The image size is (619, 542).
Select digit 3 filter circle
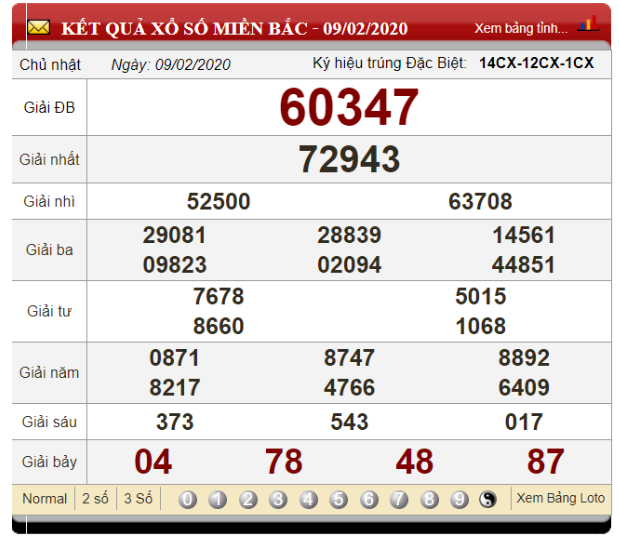click(278, 499)
